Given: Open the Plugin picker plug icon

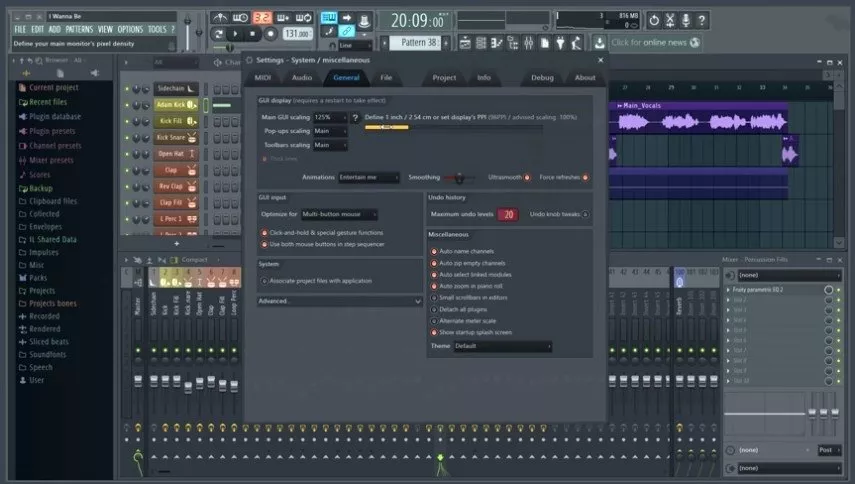Looking at the screenshot, I should coord(560,43).
